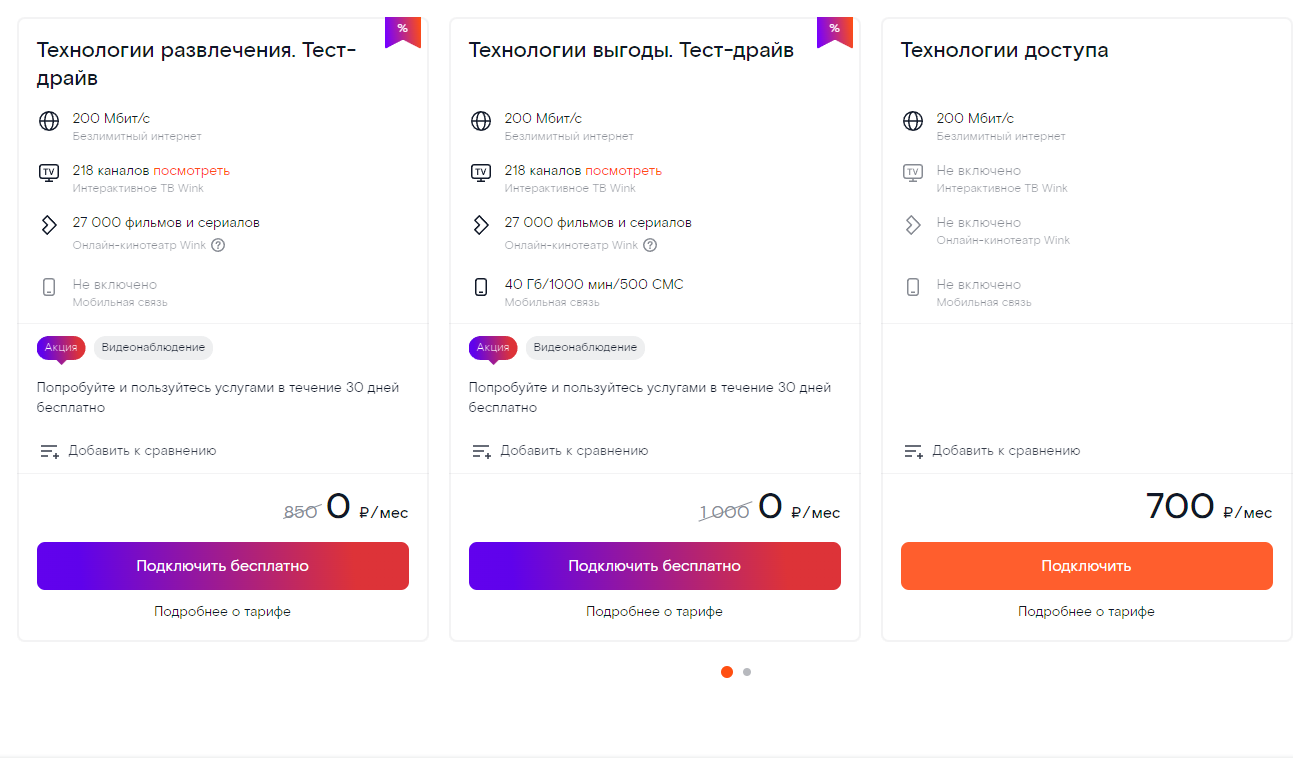Click Wink help question mark in first card

coord(218,245)
